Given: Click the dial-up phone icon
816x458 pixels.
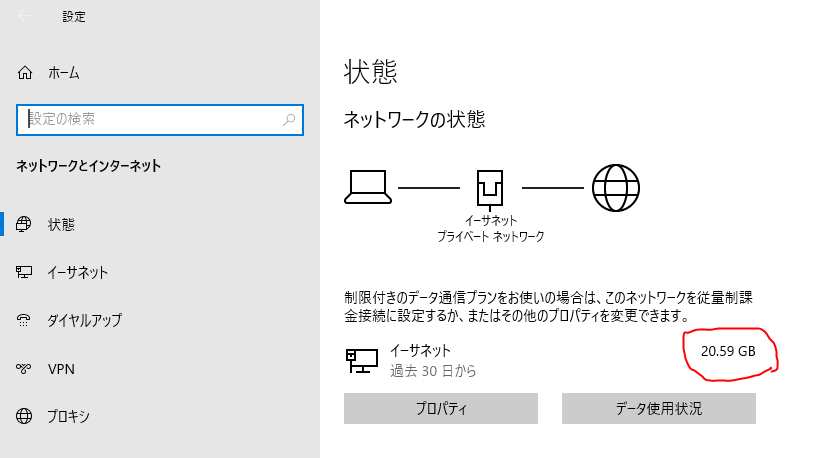Looking at the screenshot, I should click(23, 320).
